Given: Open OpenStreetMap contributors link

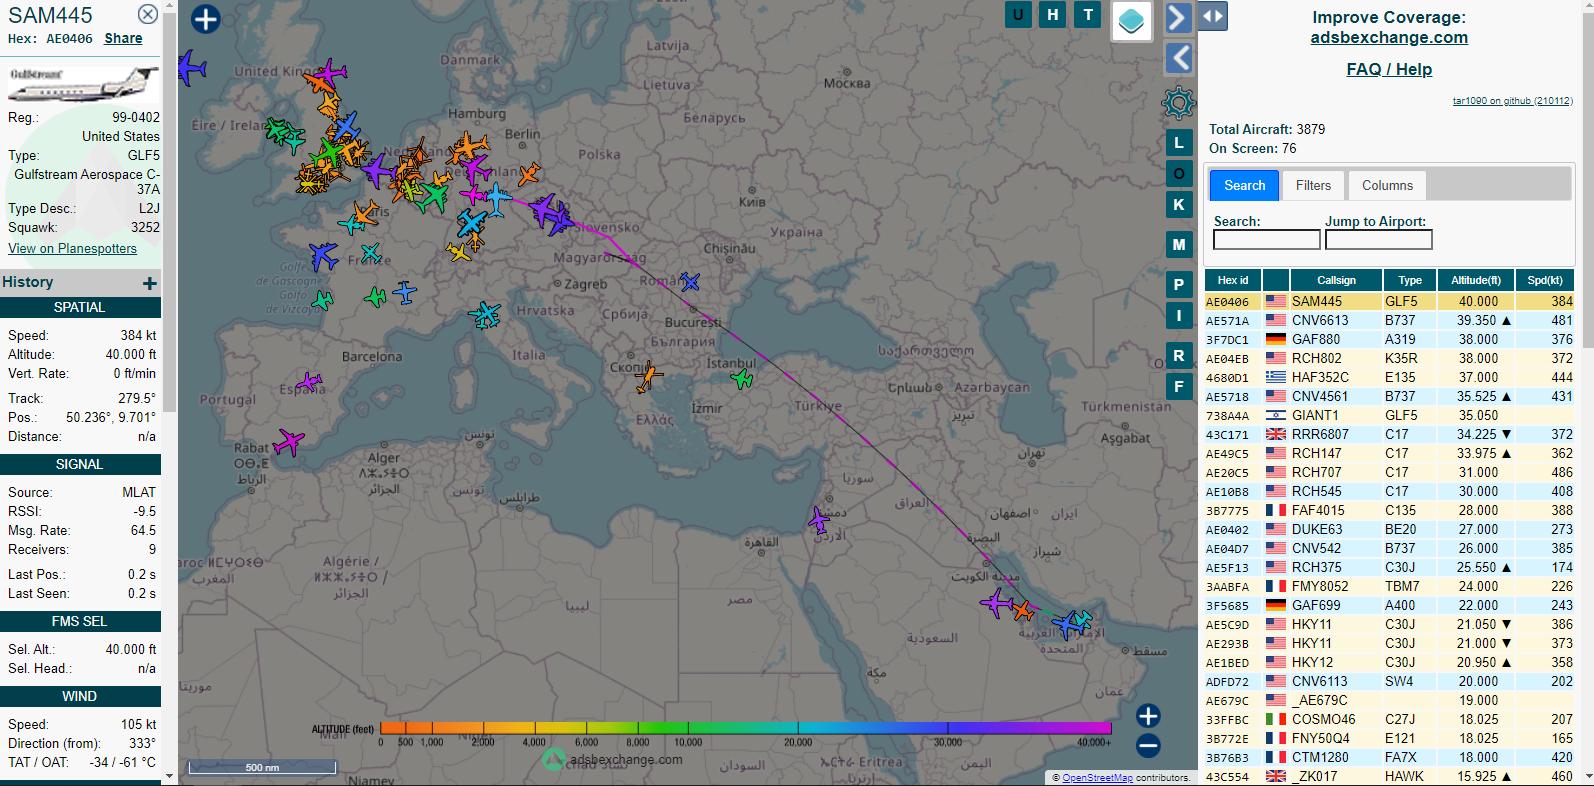Looking at the screenshot, I should (x=1097, y=778).
